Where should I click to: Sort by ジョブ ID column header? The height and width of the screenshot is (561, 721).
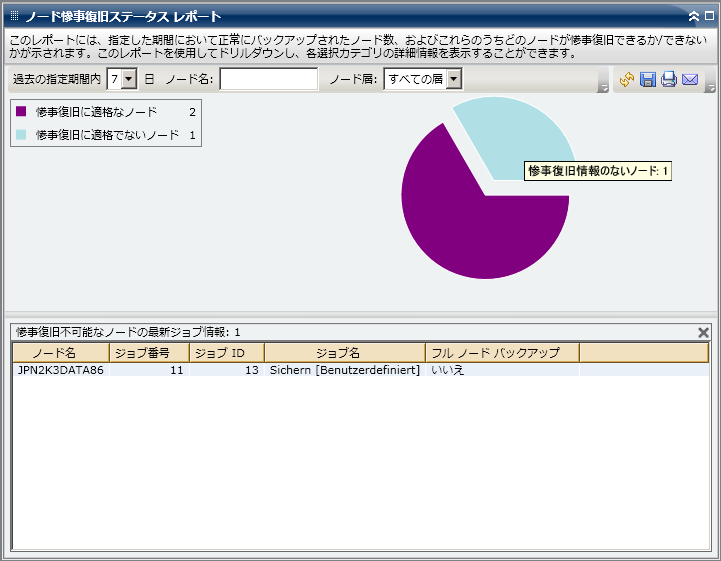click(x=226, y=353)
